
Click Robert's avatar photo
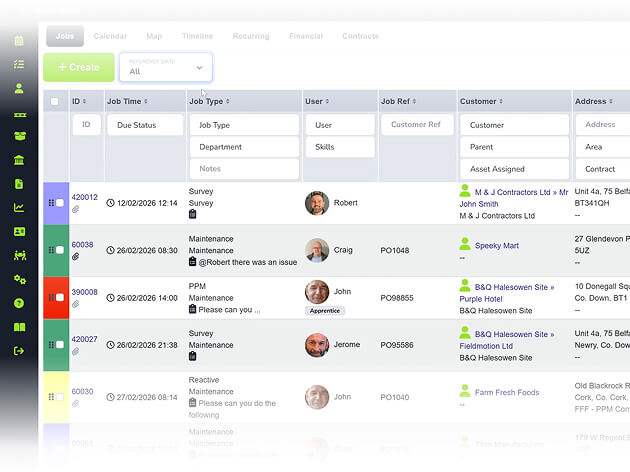pyautogui.click(x=317, y=203)
